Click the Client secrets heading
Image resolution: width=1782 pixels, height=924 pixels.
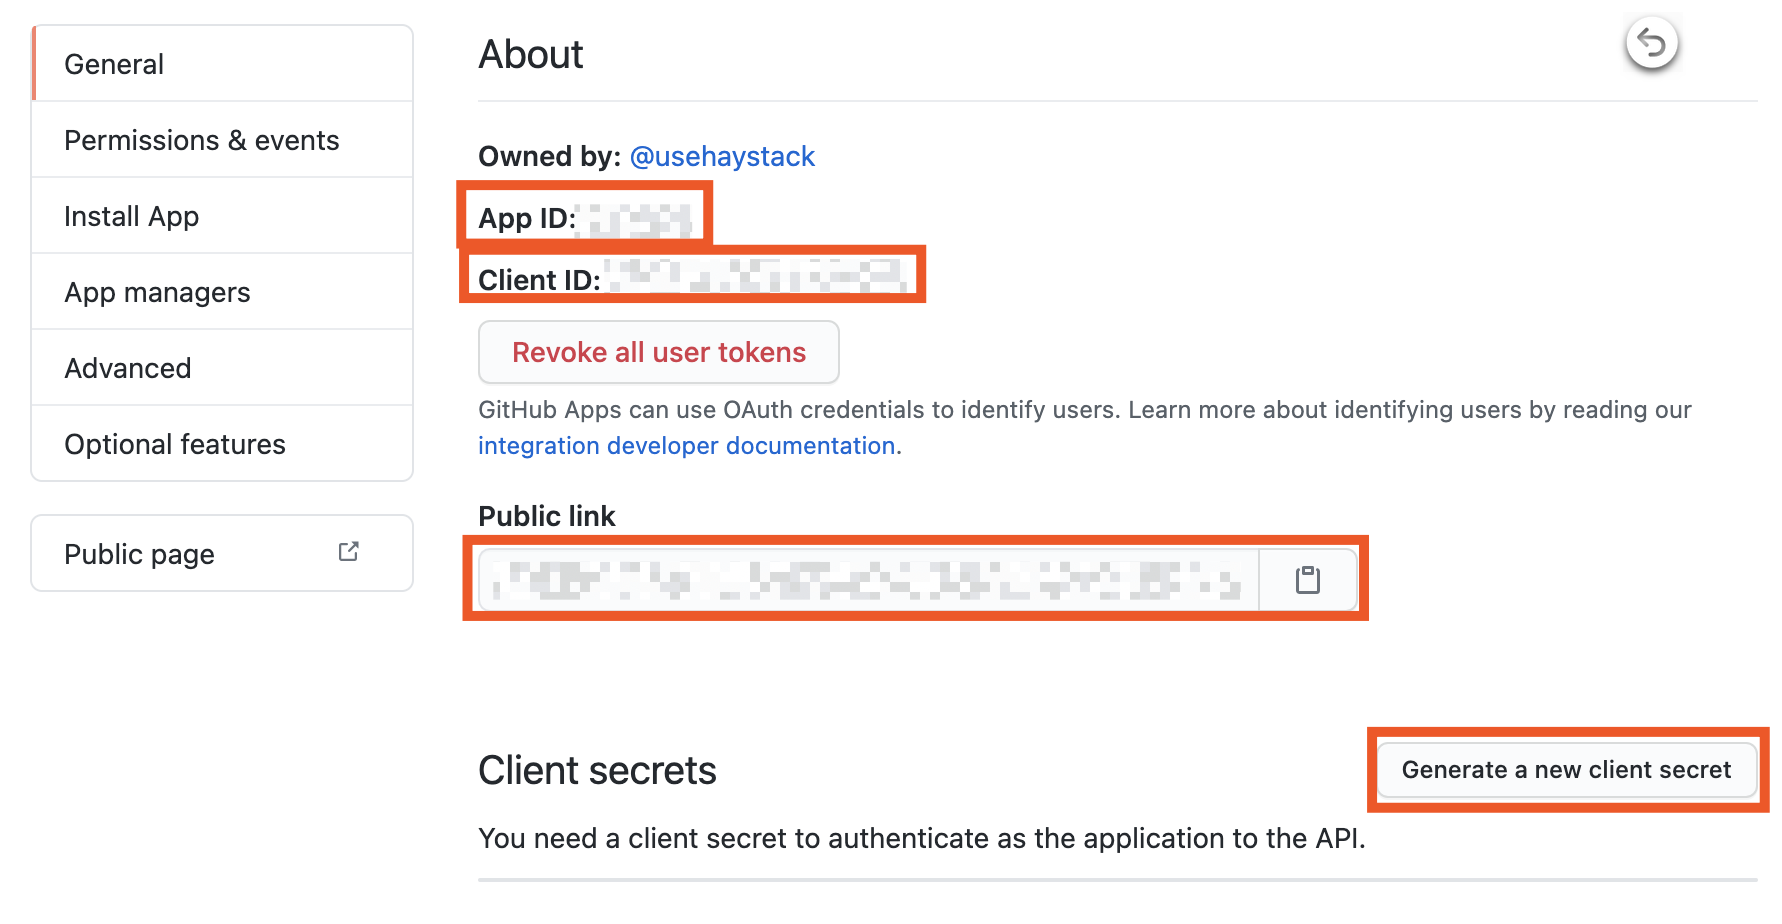(597, 771)
